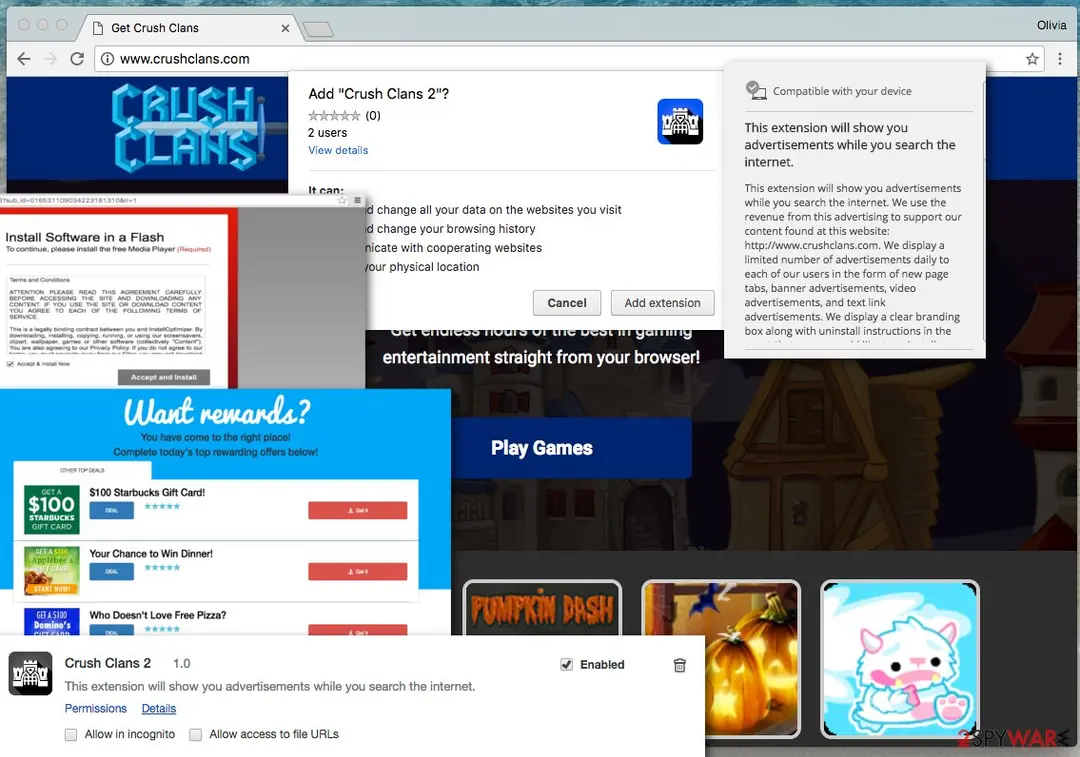The image size is (1080, 757).
Task: Click the Crush Clans 2 extension icon in list
Action: coord(30,673)
